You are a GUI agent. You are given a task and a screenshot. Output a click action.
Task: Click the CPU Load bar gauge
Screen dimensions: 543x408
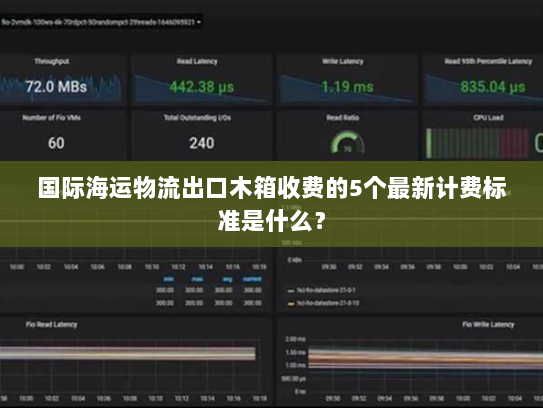(477, 143)
